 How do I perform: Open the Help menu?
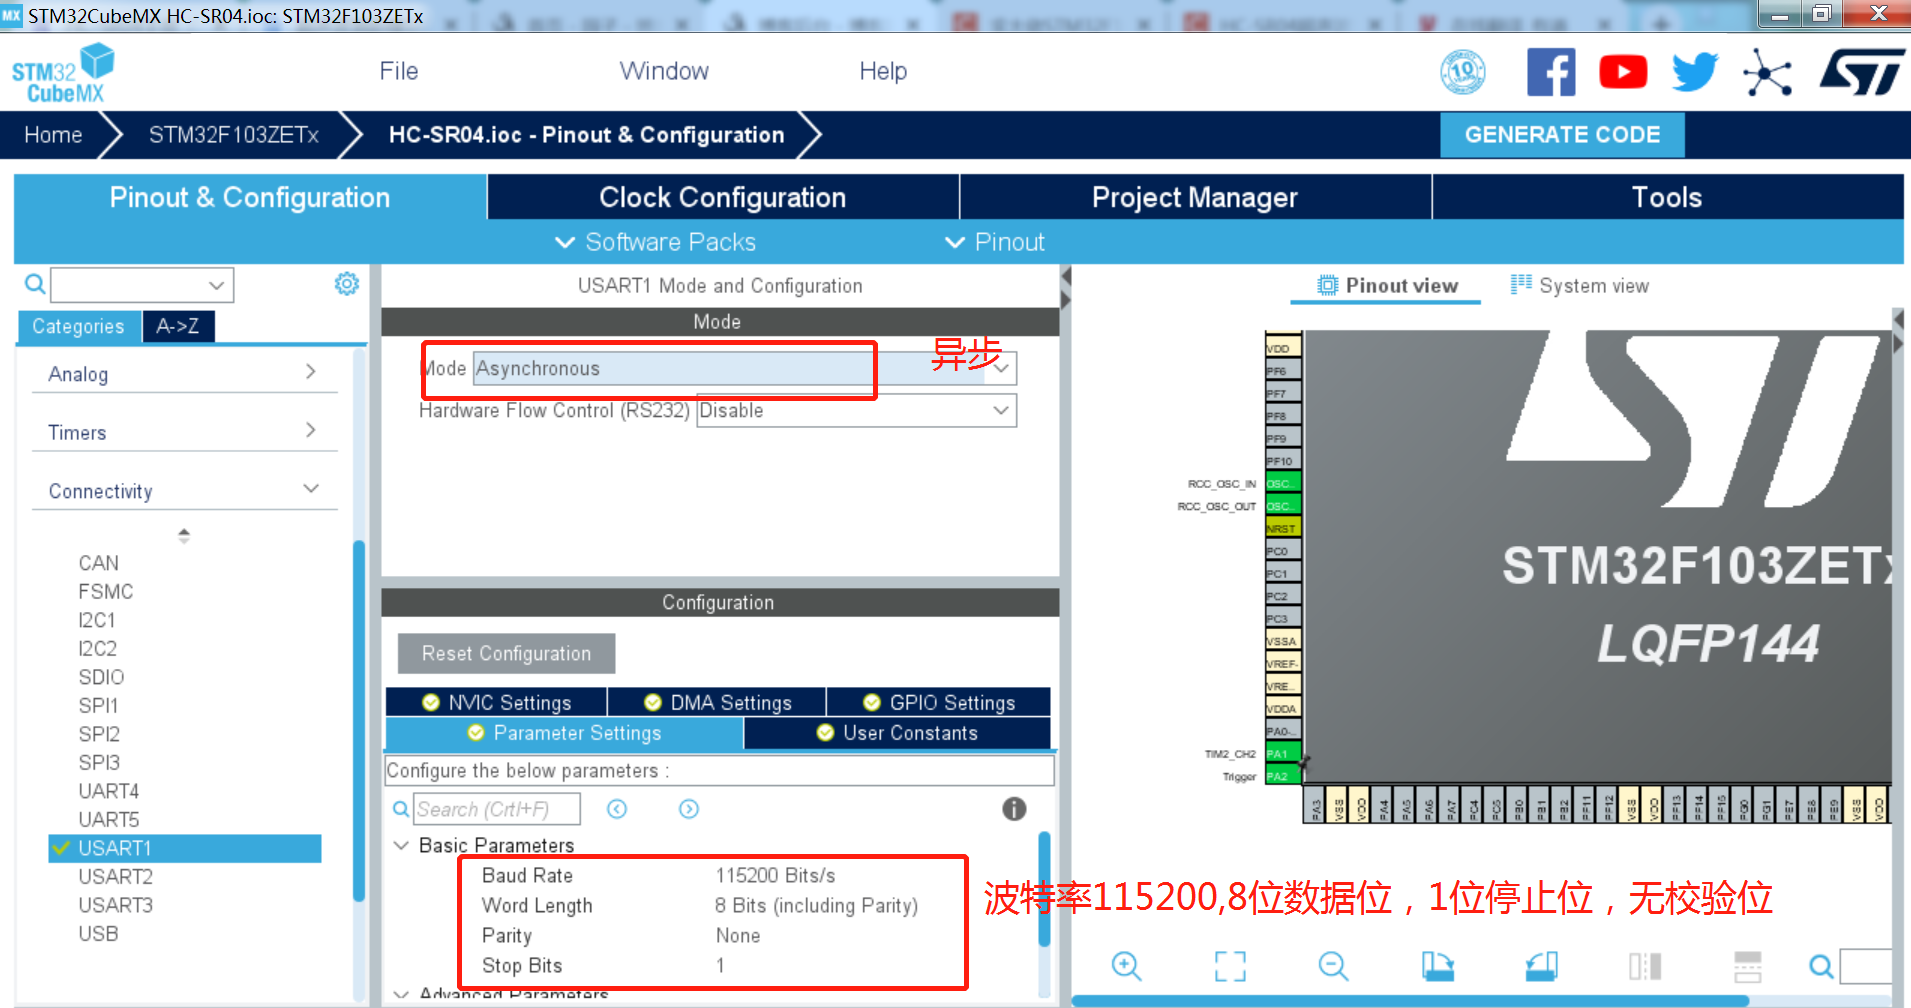883,71
